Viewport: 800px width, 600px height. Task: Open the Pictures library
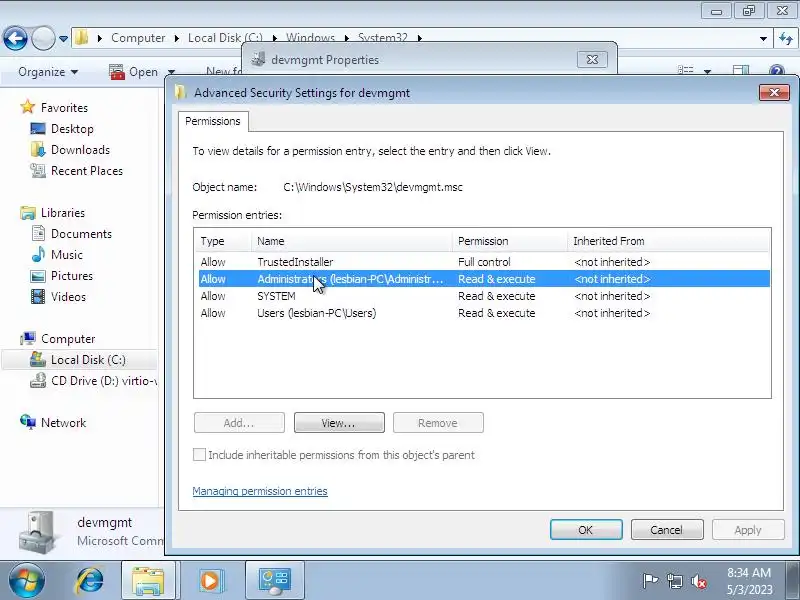pos(71,276)
